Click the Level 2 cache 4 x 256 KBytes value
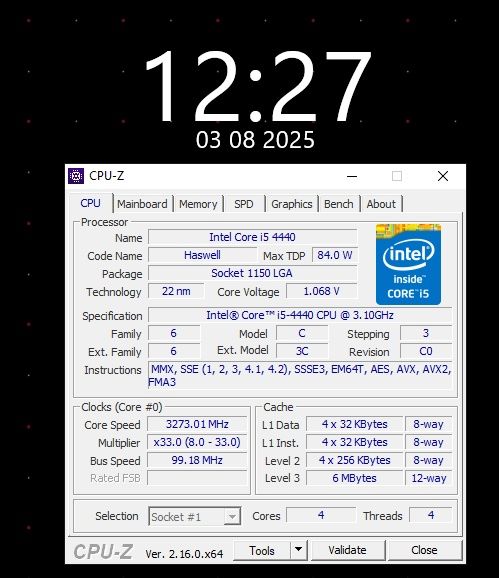The height and width of the screenshot is (578, 499). click(x=354, y=460)
